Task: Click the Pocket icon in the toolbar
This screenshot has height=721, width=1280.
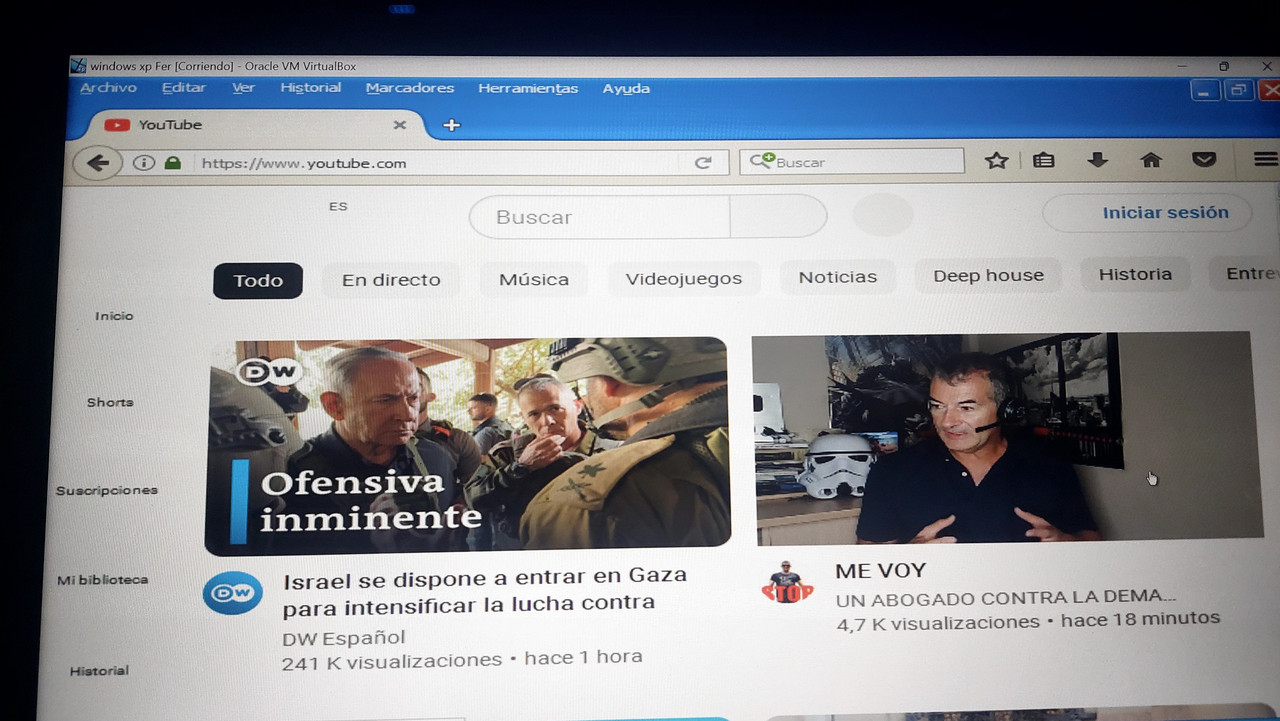Action: 1204,160
